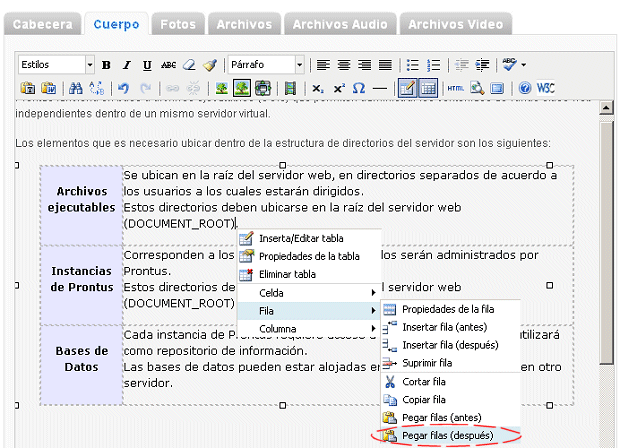
Task: Click insert table toolbar icon
Action: pyautogui.click(x=428, y=88)
